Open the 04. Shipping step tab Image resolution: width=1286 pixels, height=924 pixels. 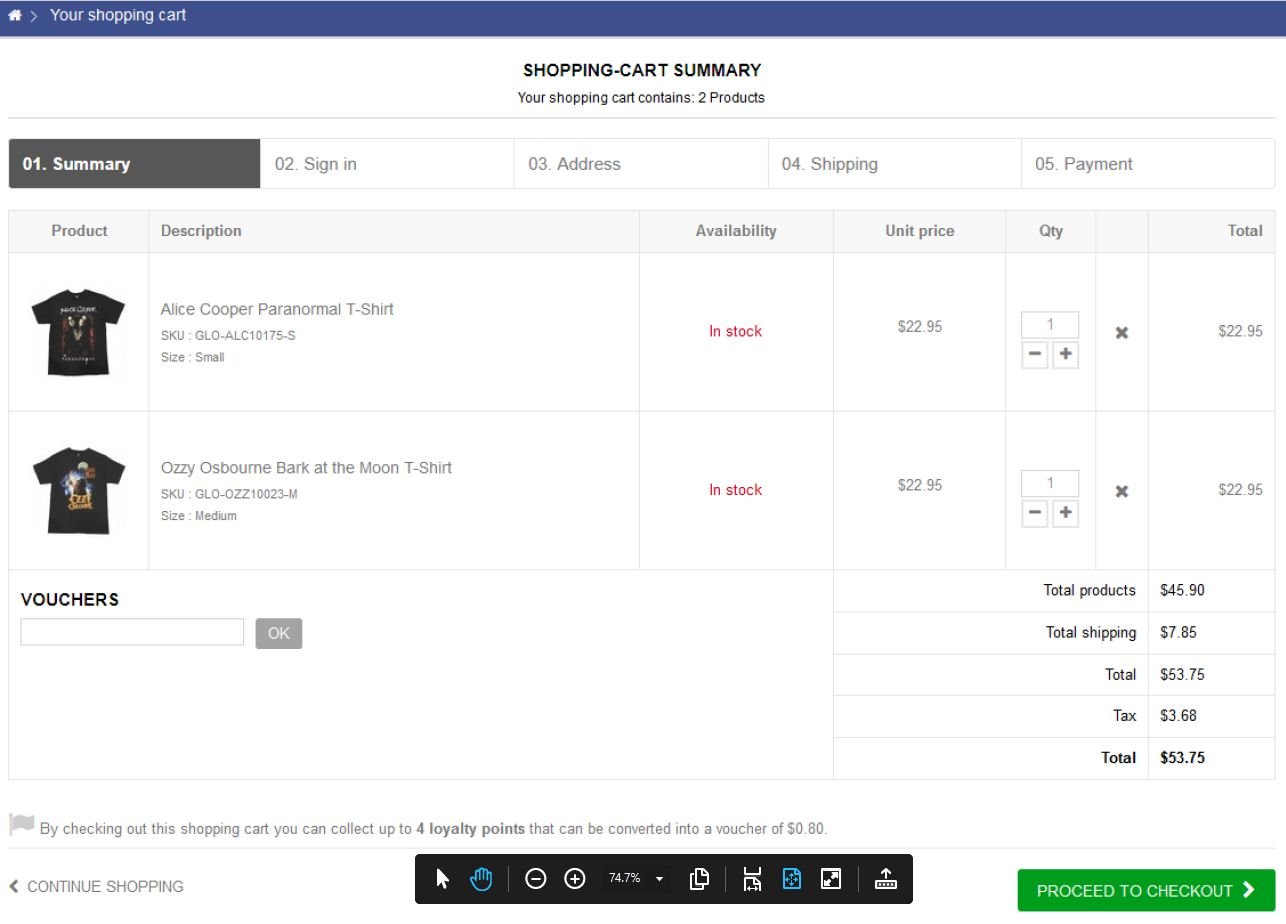895,164
